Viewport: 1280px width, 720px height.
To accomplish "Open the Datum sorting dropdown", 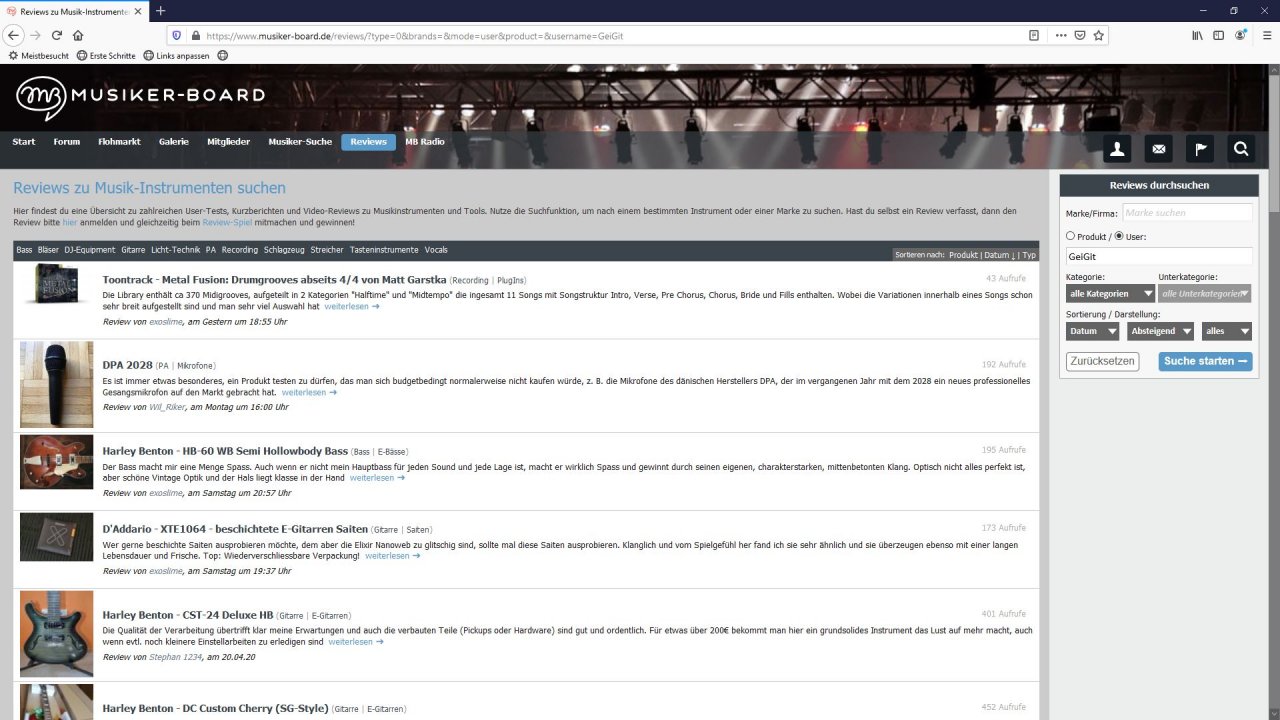I will pos(1092,331).
